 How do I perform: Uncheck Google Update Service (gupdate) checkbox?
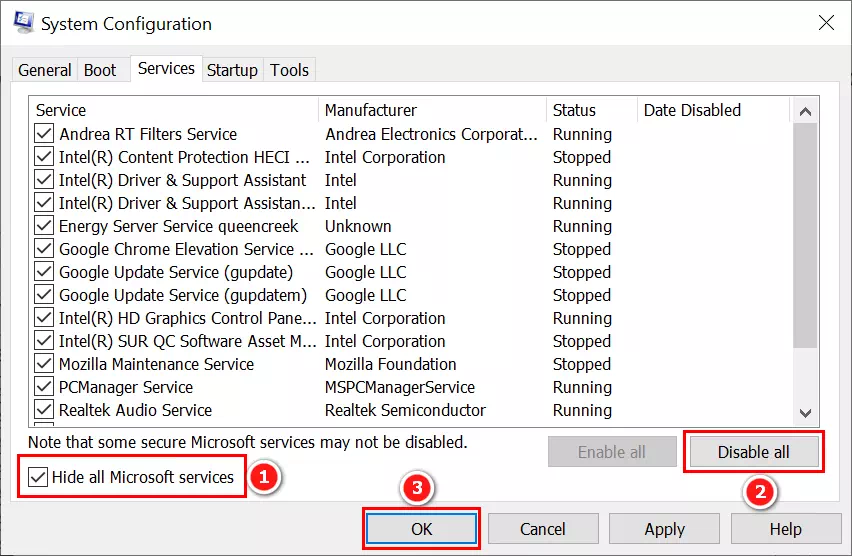pyautogui.click(x=44, y=272)
